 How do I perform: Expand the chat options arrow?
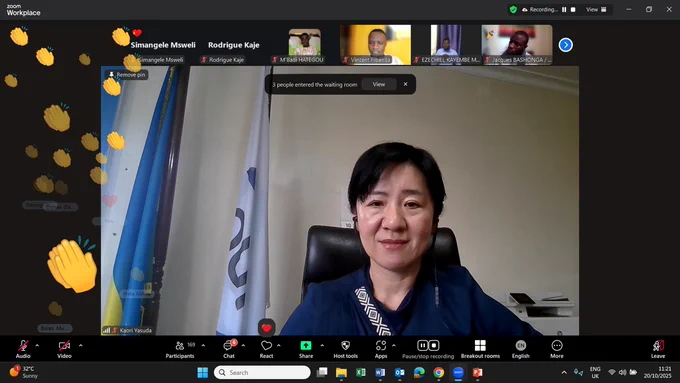pos(243,346)
